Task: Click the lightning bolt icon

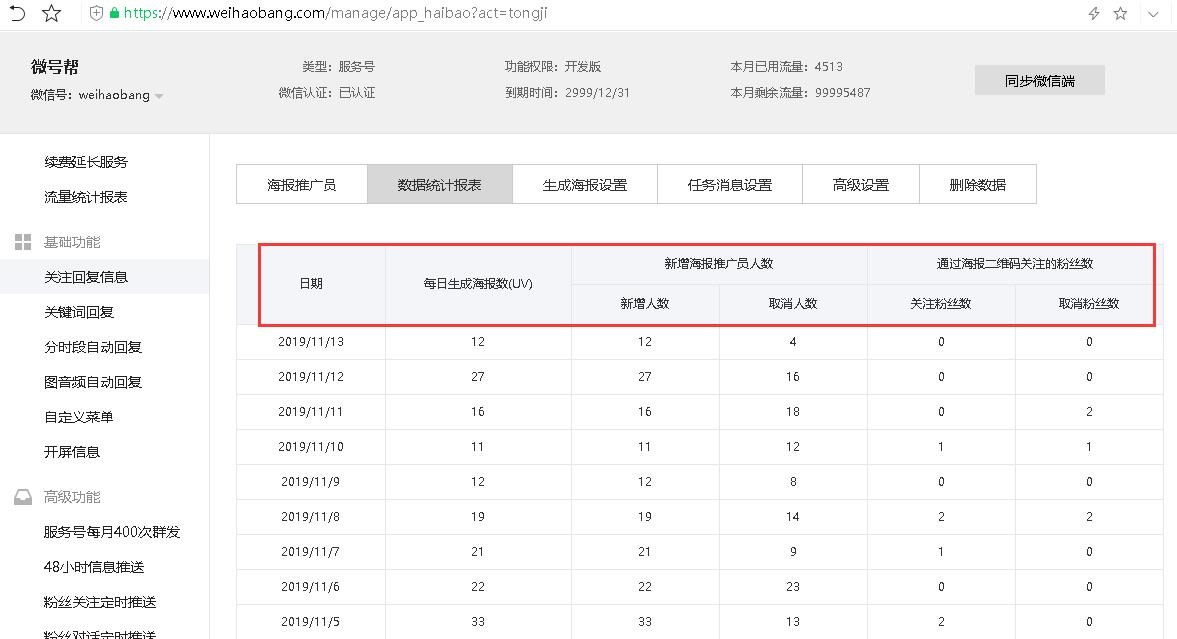Action: tap(1094, 14)
